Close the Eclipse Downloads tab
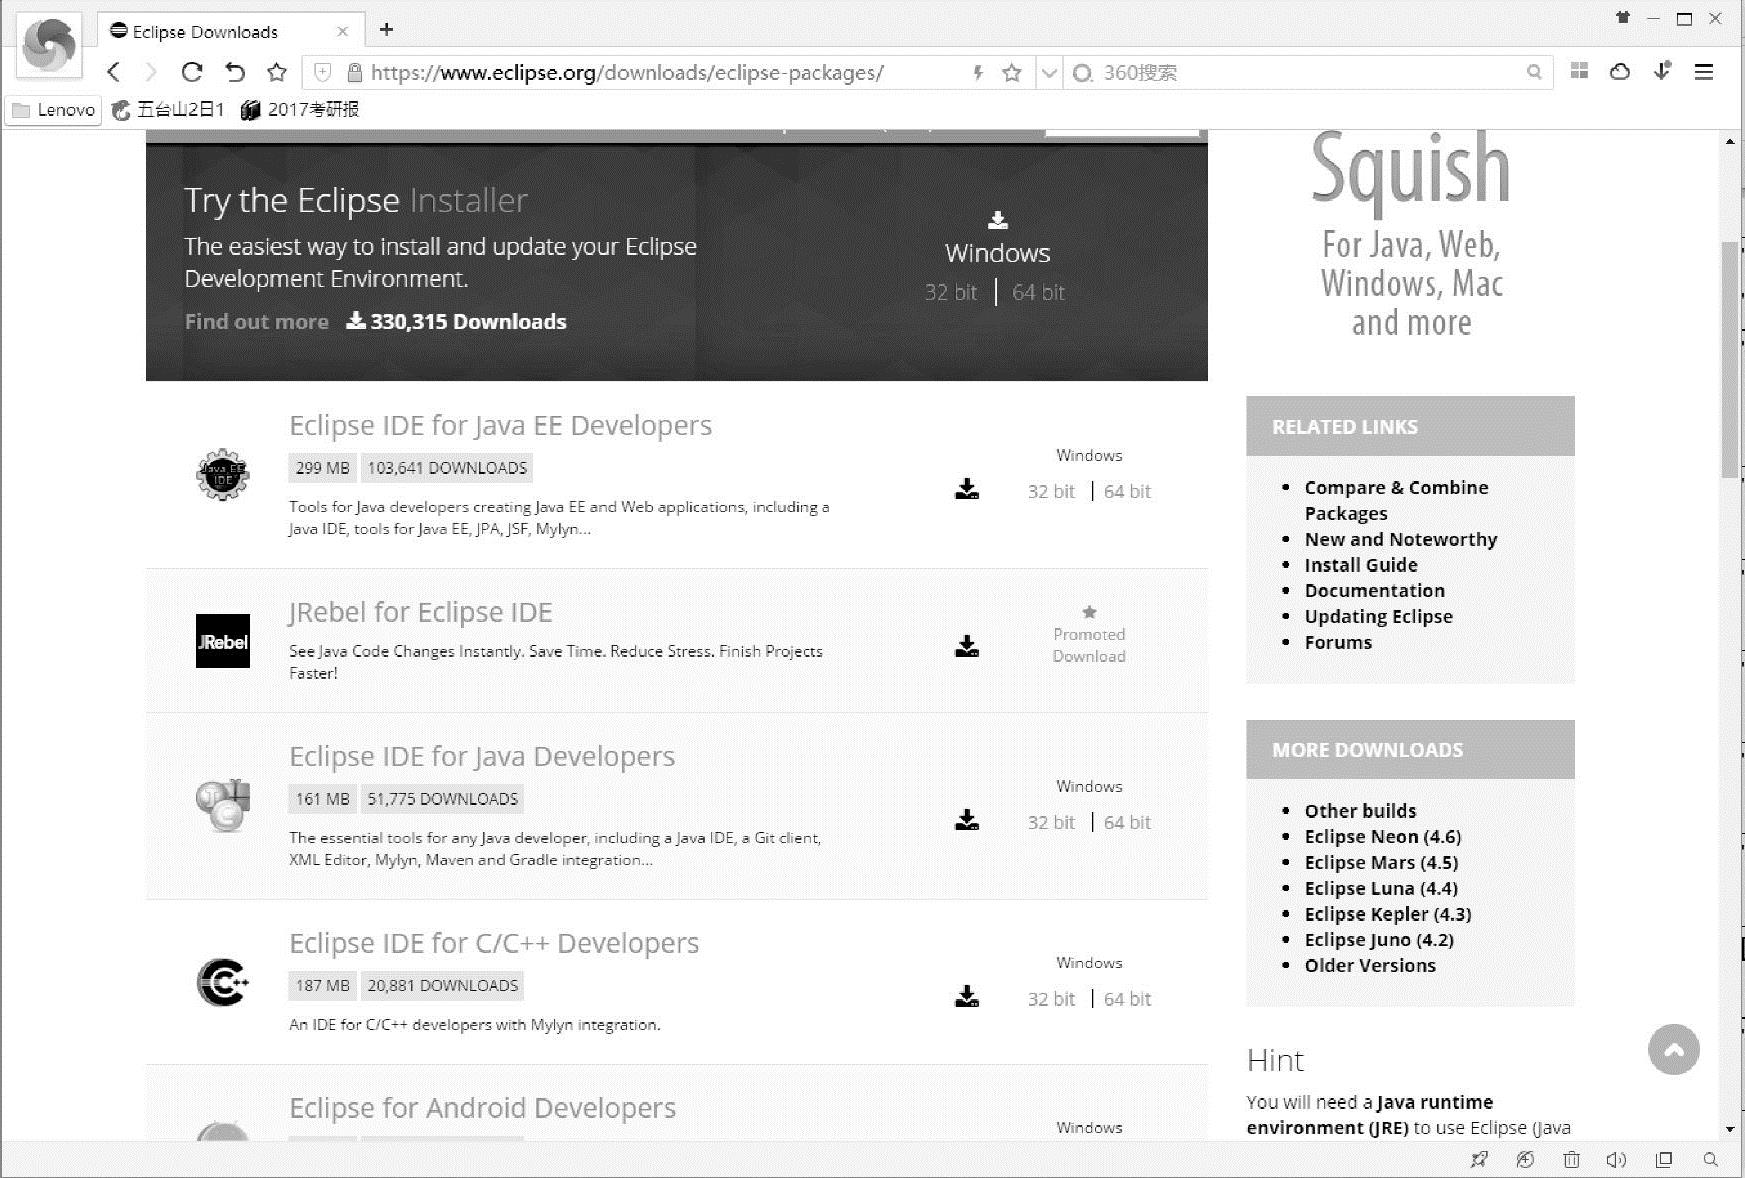 (x=342, y=31)
